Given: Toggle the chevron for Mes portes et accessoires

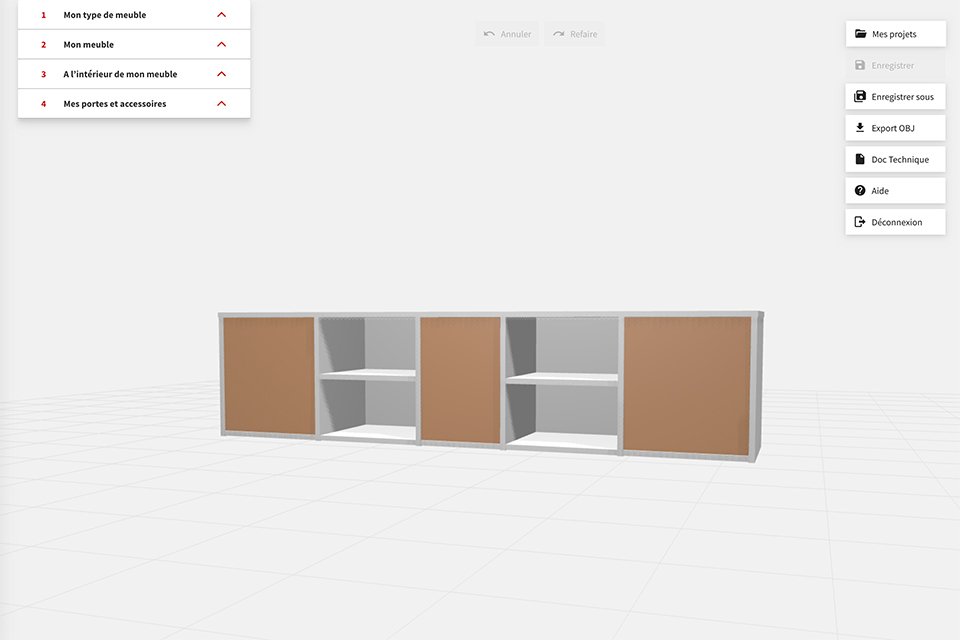Looking at the screenshot, I should click(x=222, y=104).
